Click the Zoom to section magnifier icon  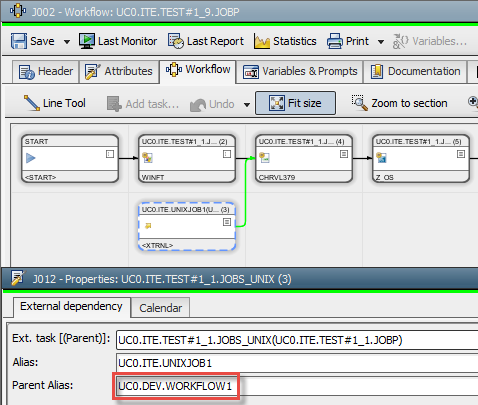[360, 103]
